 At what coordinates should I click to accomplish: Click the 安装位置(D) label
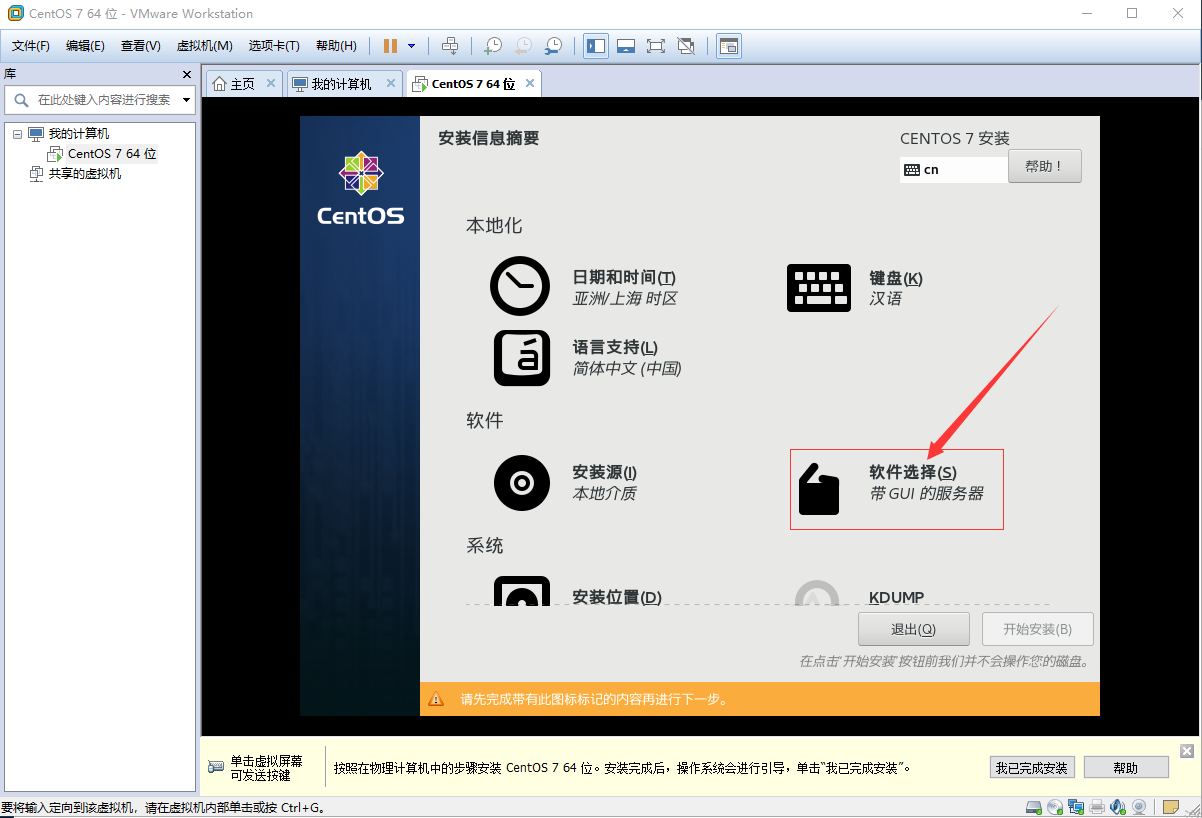pyautogui.click(x=617, y=597)
